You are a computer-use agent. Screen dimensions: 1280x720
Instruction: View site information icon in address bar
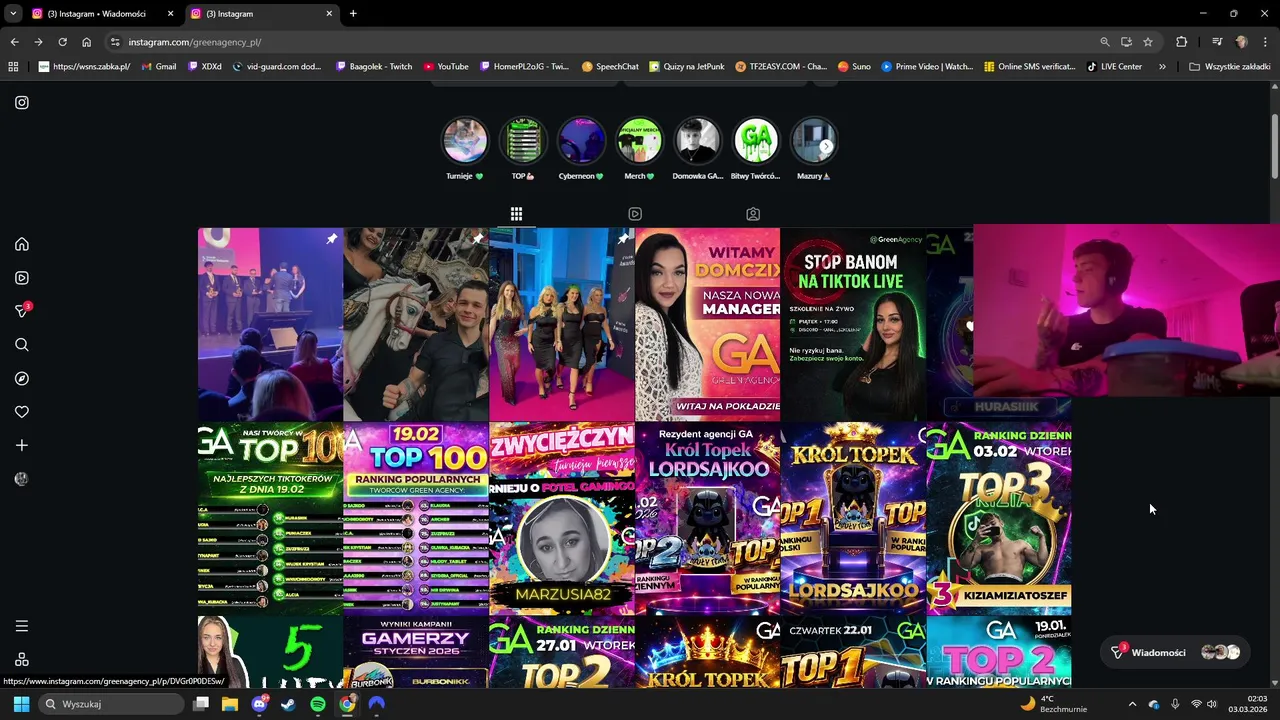click(115, 42)
